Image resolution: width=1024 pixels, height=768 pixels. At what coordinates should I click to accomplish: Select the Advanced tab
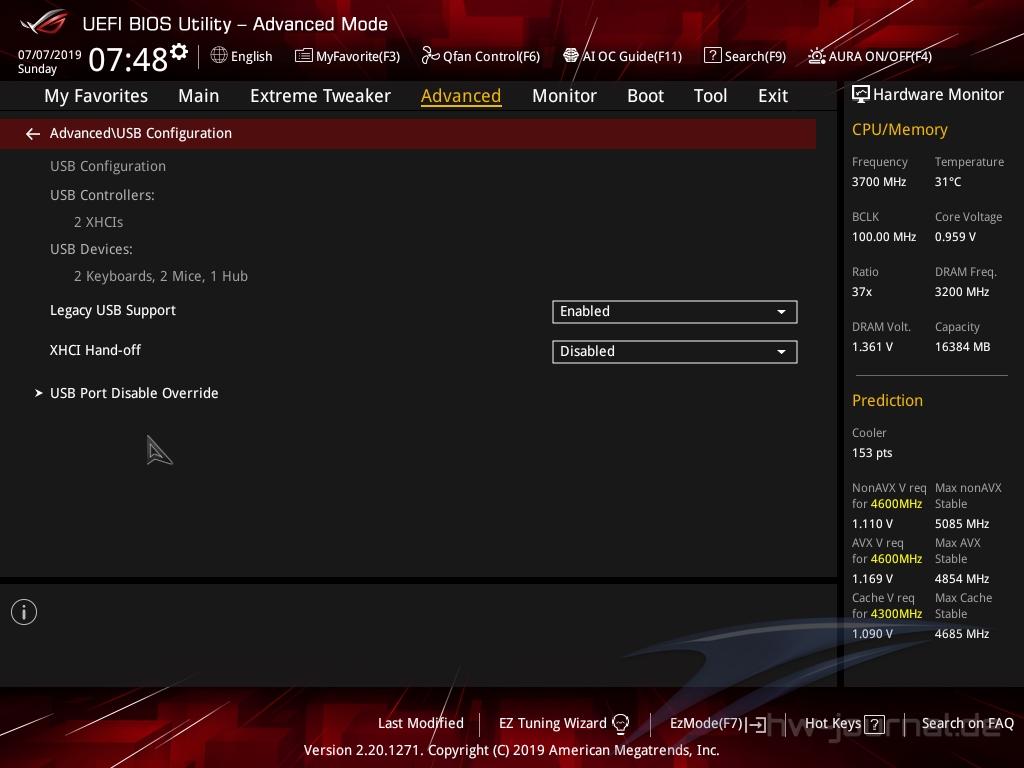461,96
